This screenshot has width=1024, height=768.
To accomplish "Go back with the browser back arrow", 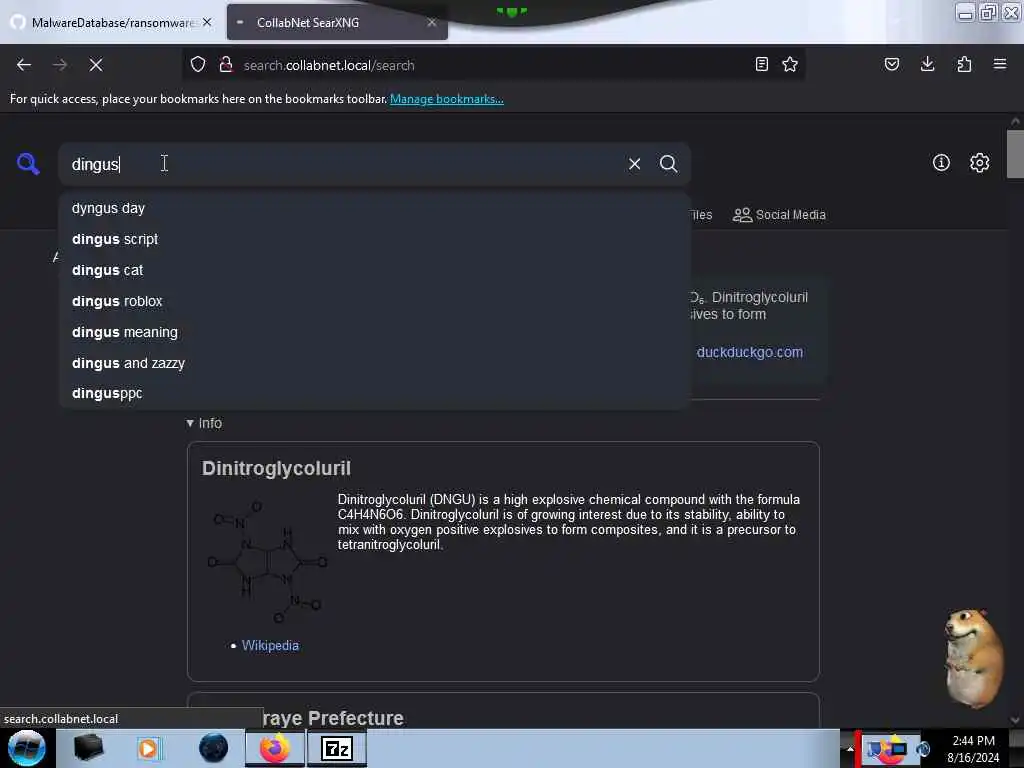I will [x=24, y=65].
